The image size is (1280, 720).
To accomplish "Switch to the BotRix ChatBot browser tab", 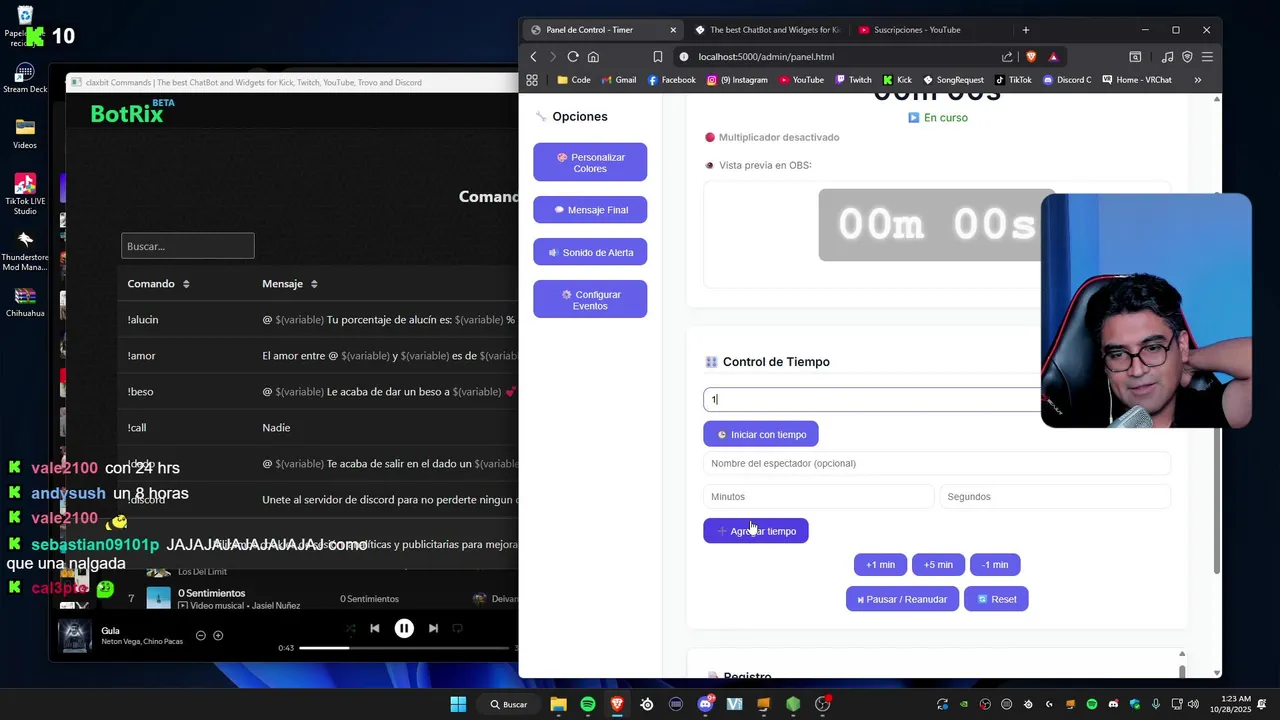I will click(766, 30).
